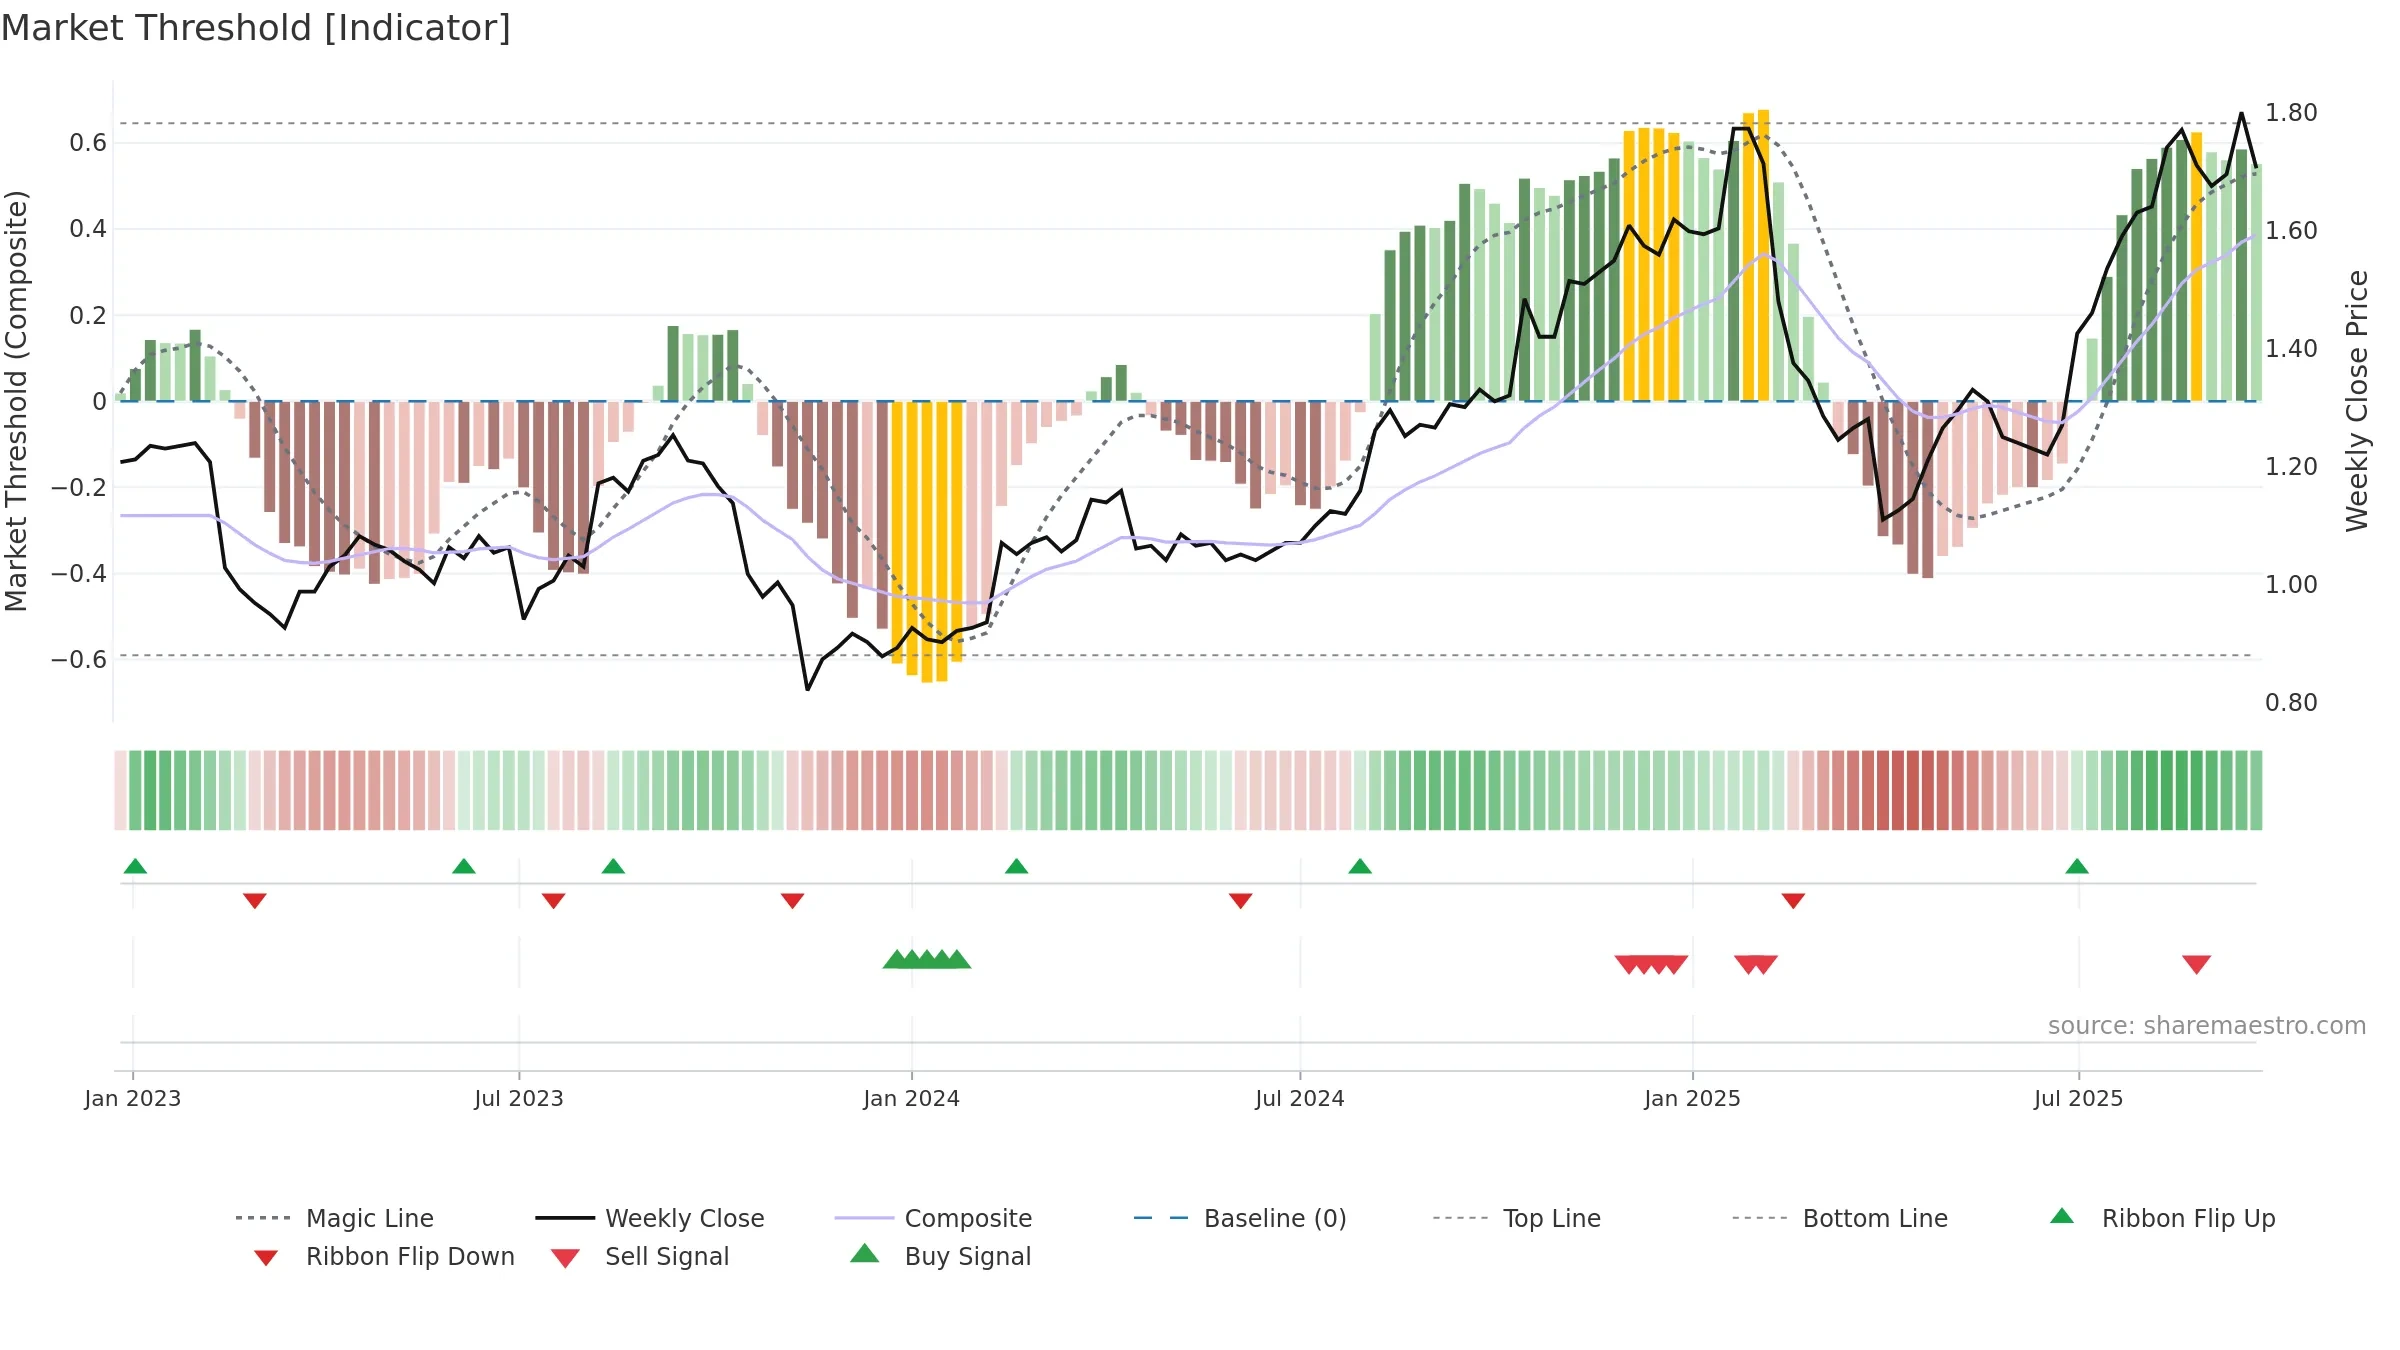
Task: Click the Ribbon Flip Down marker in late 2023
Action: [793, 901]
